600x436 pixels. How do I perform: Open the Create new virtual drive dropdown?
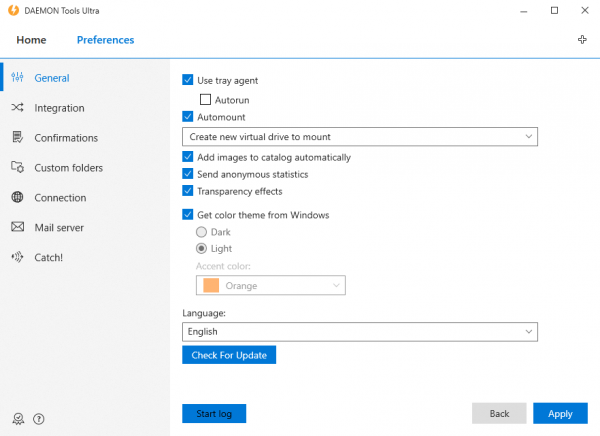[360, 137]
